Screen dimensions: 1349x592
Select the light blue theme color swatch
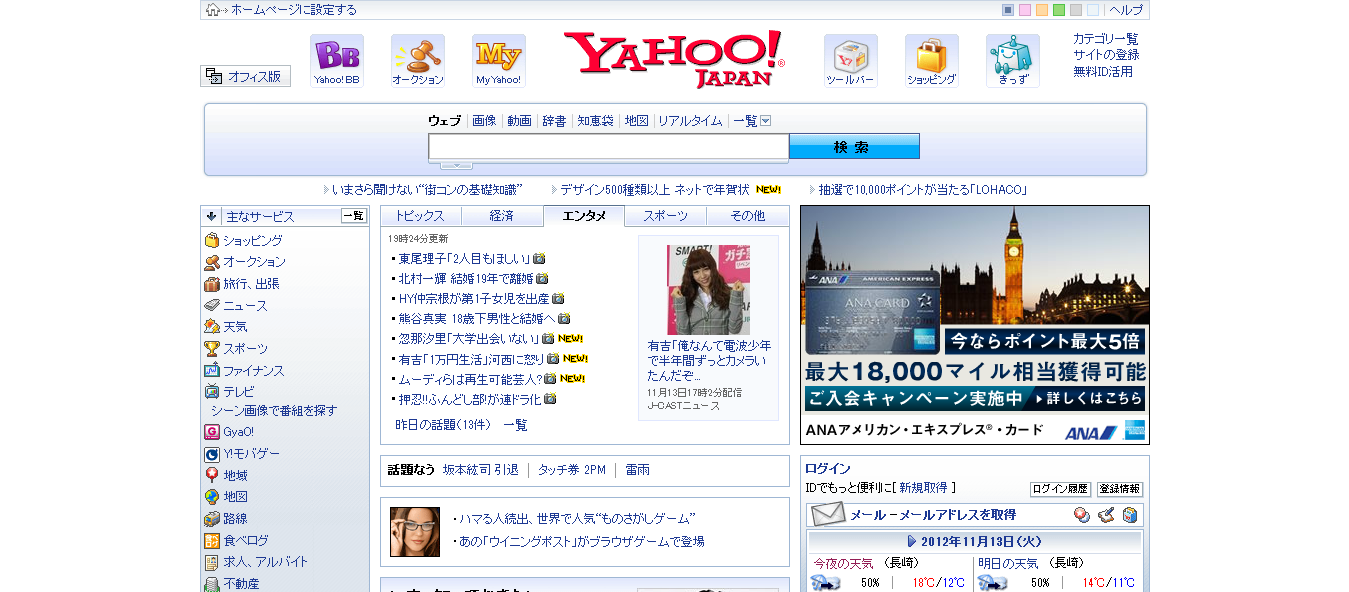[1093, 10]
